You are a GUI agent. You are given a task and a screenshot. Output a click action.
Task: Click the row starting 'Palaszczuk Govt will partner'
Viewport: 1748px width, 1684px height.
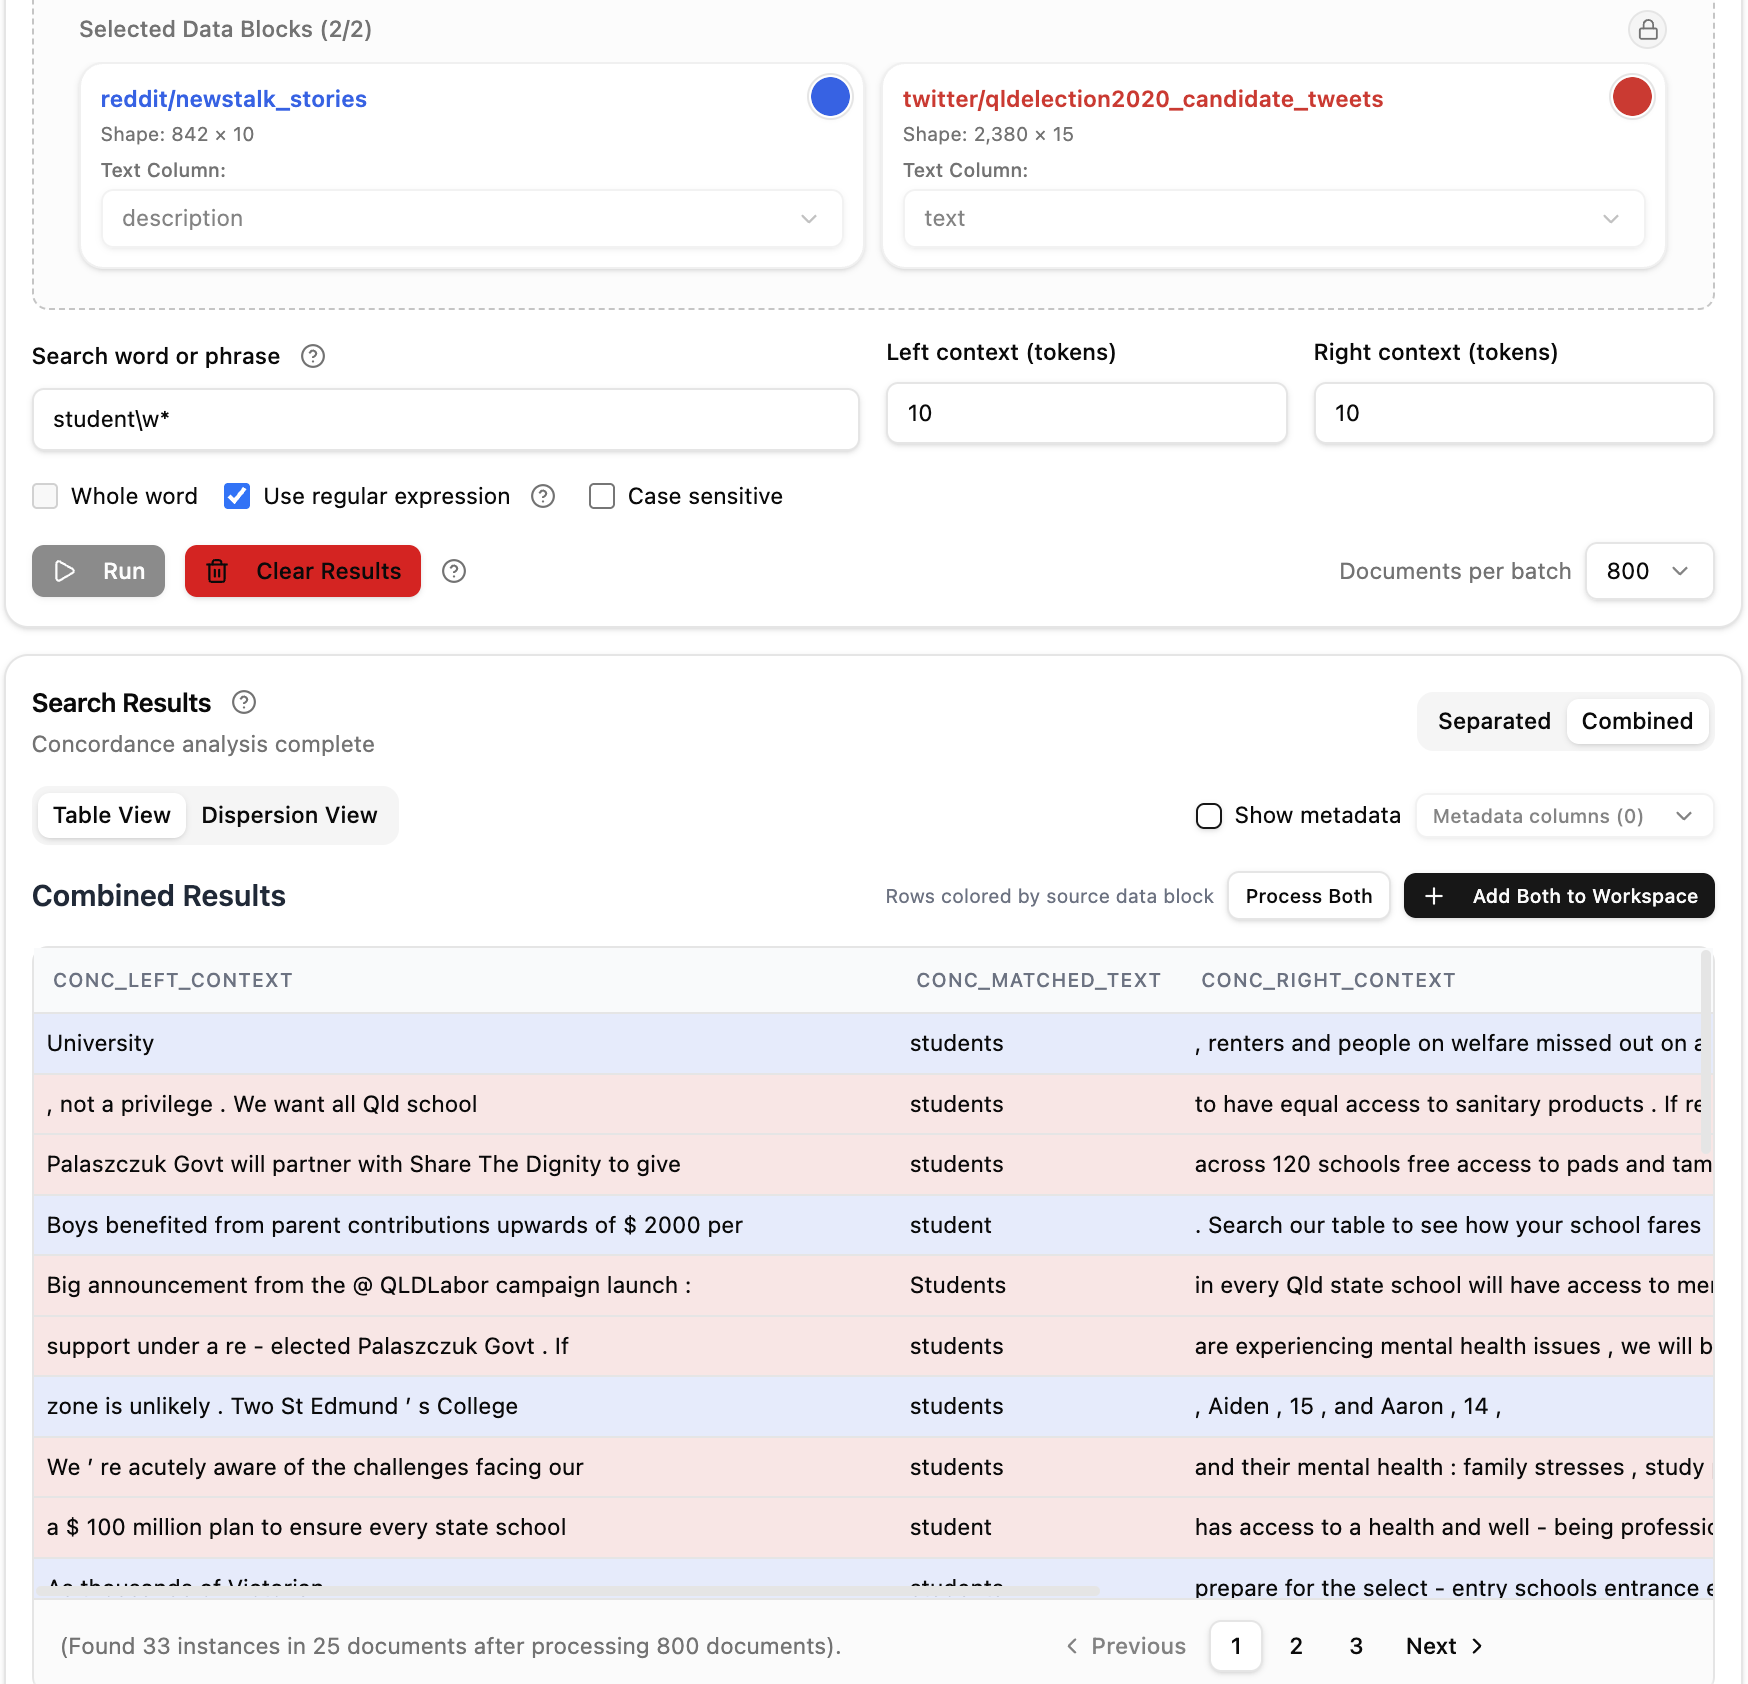(873, 1164)
